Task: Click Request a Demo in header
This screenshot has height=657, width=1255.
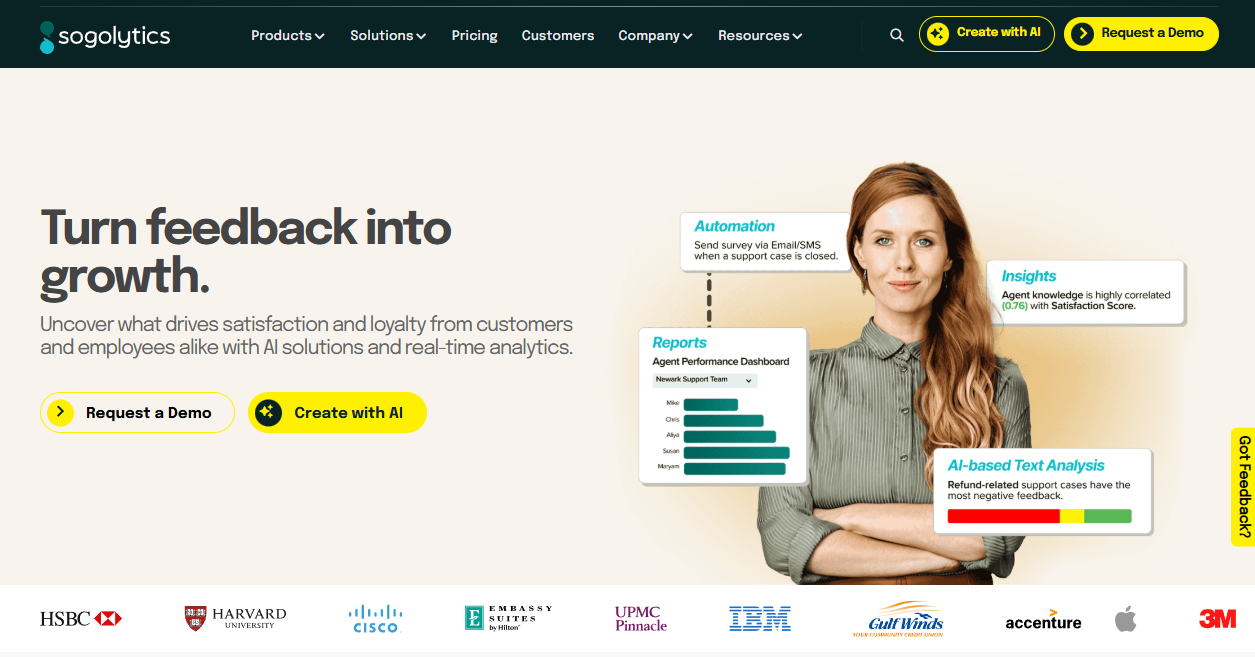Action: (x=1141, y=34)
